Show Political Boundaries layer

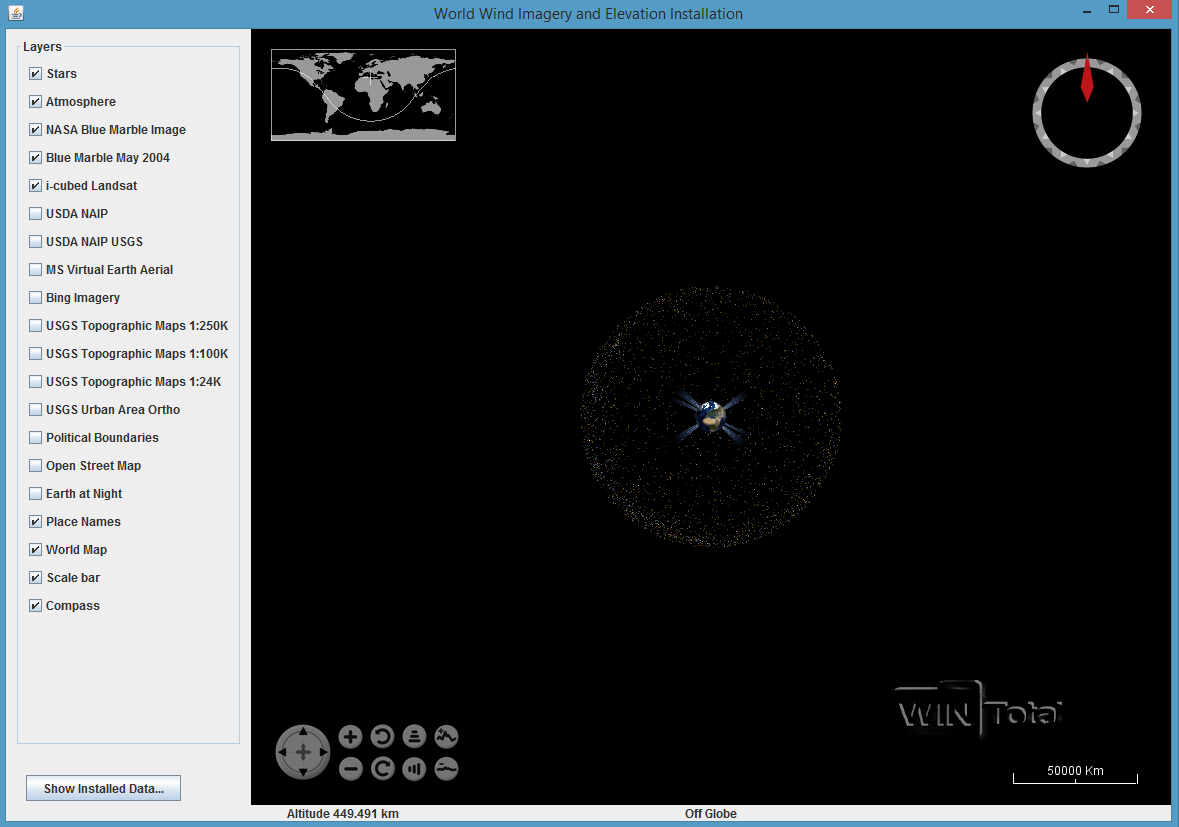(35, 438)
